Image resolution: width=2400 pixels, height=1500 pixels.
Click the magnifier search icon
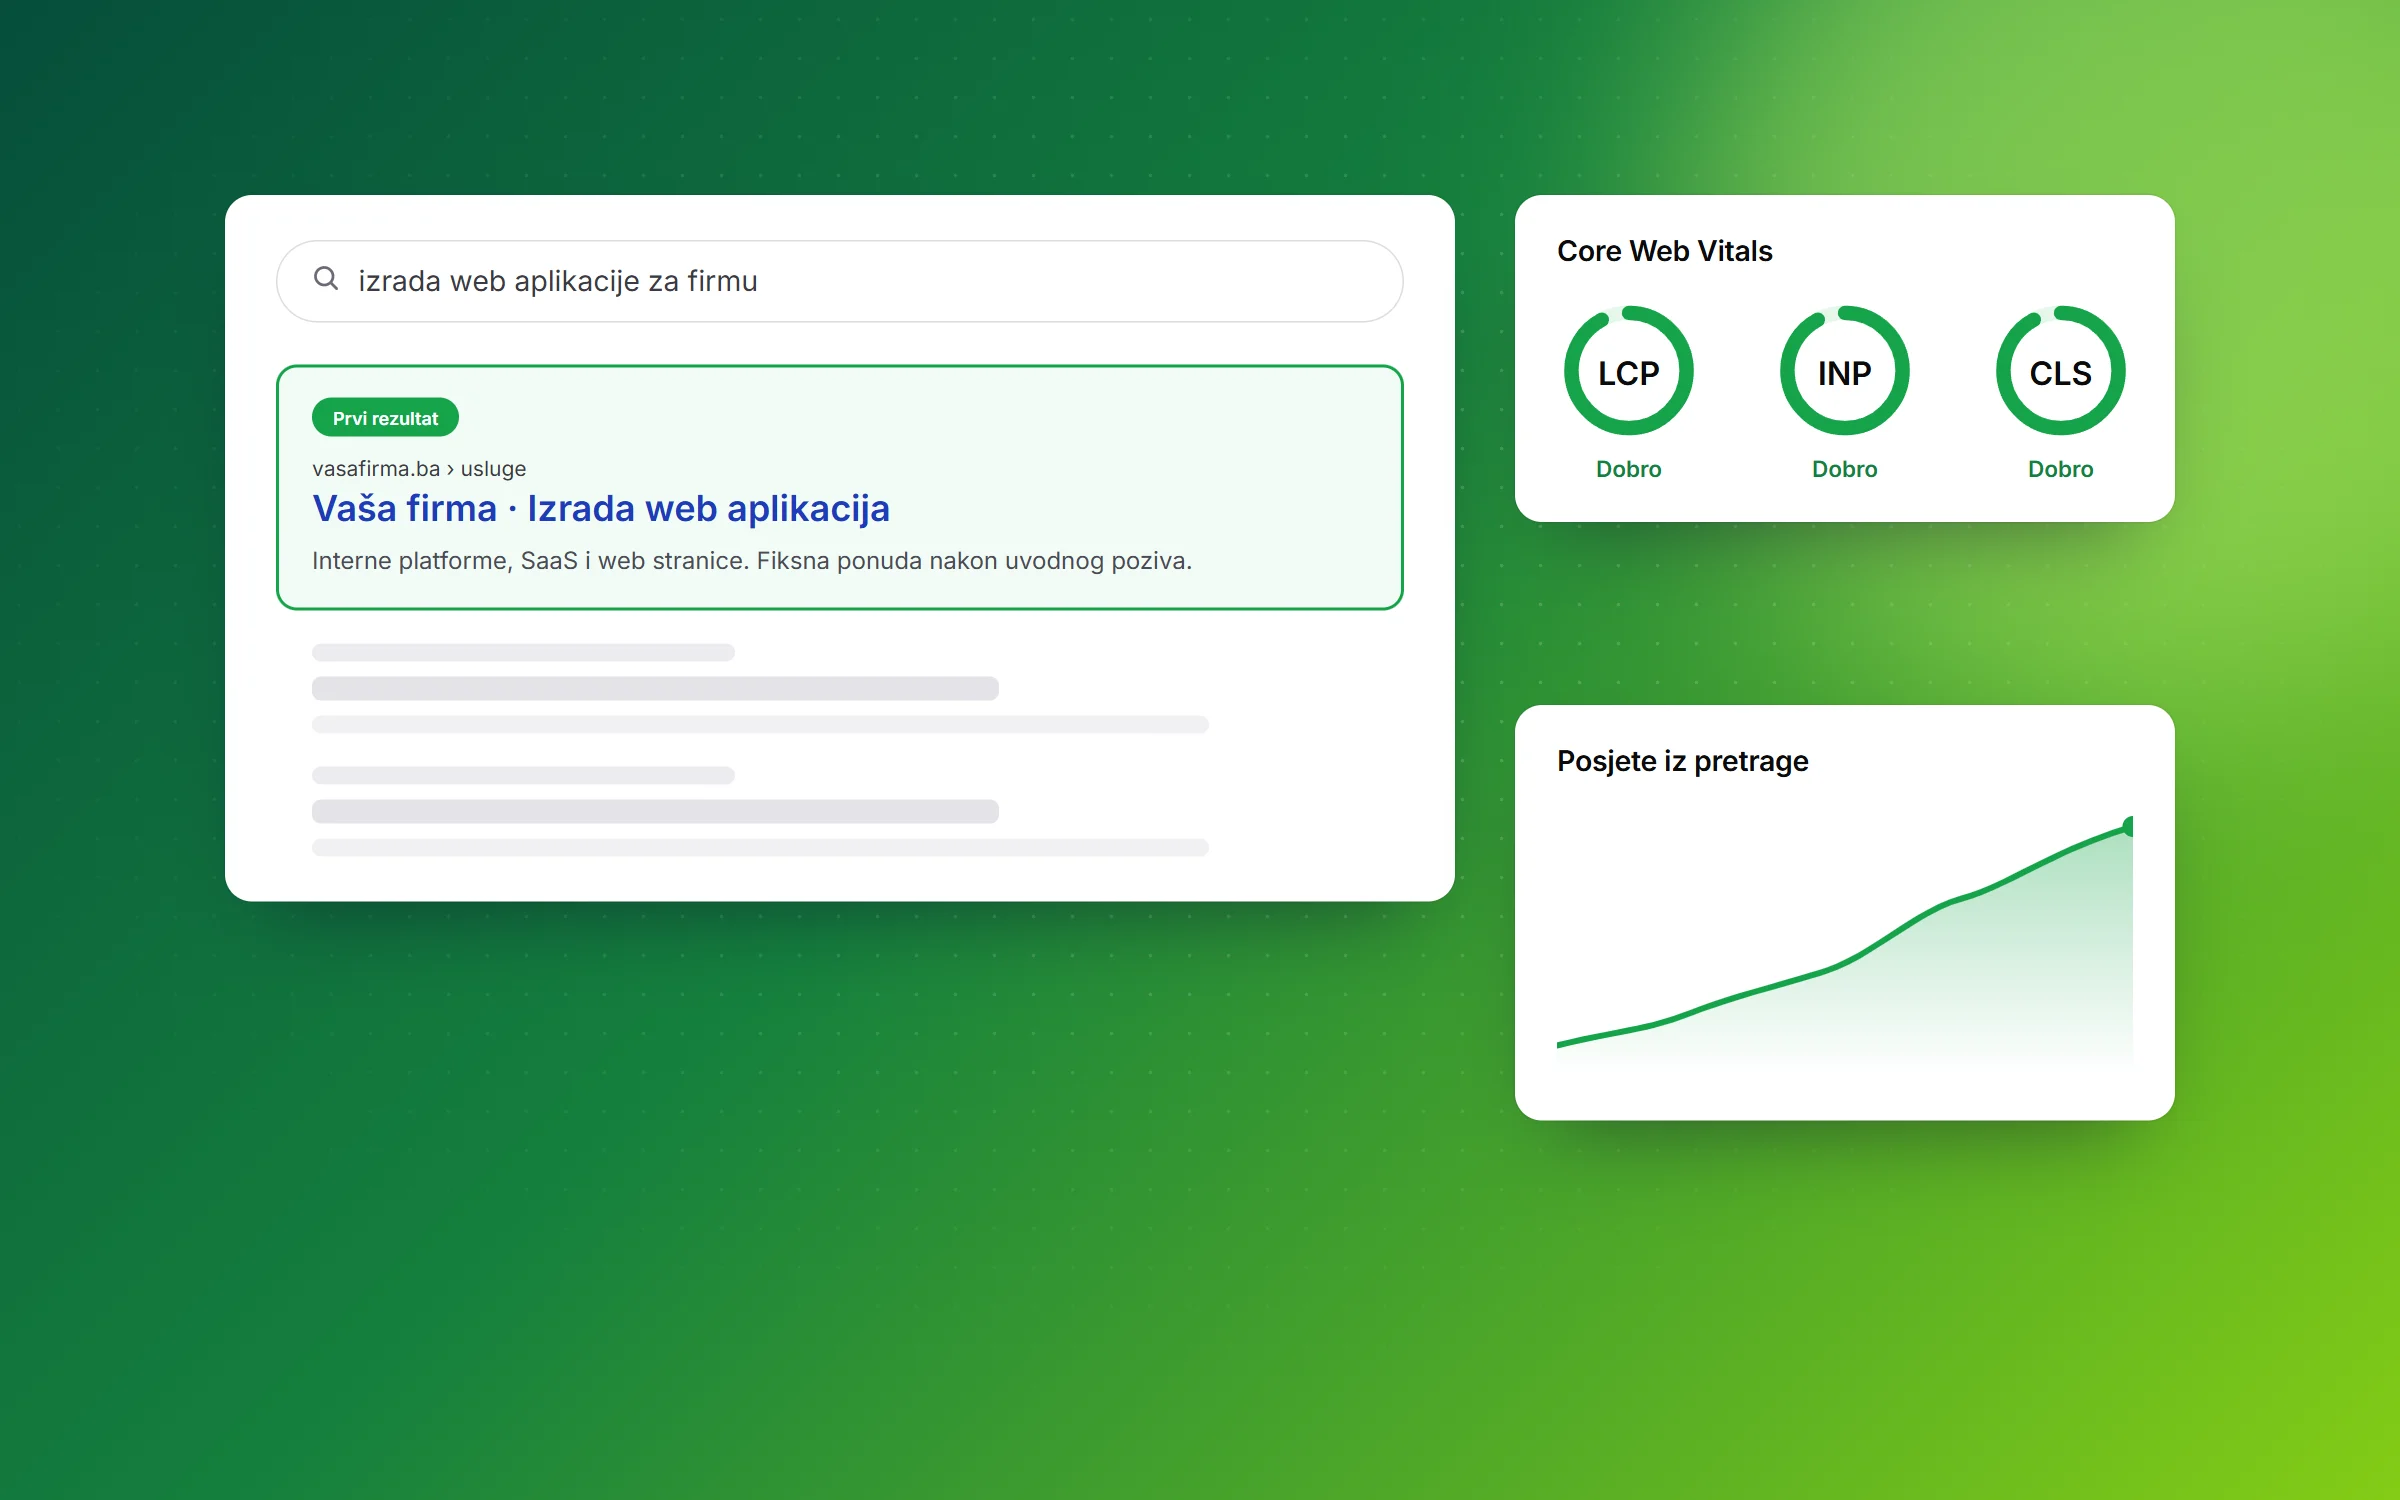pyautogui.click(x=326, y=279)
